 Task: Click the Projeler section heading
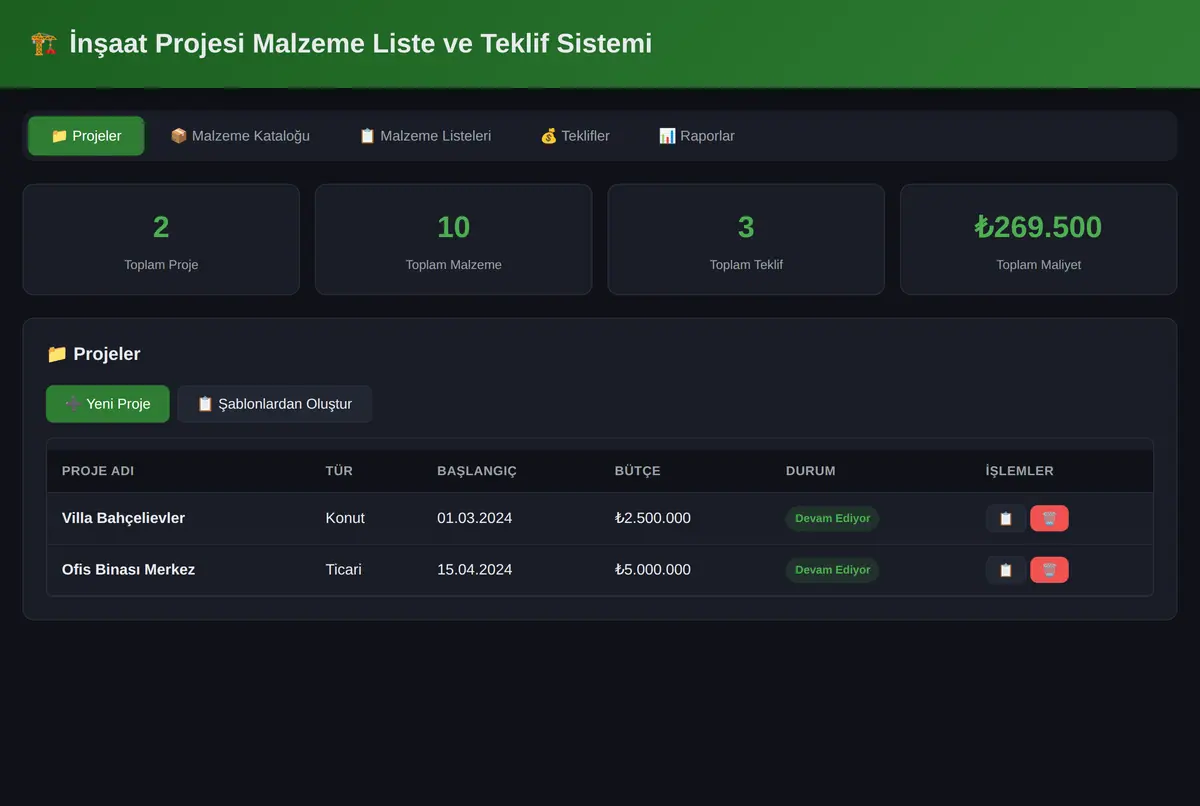pyautogui.click(x=94, y=354)
